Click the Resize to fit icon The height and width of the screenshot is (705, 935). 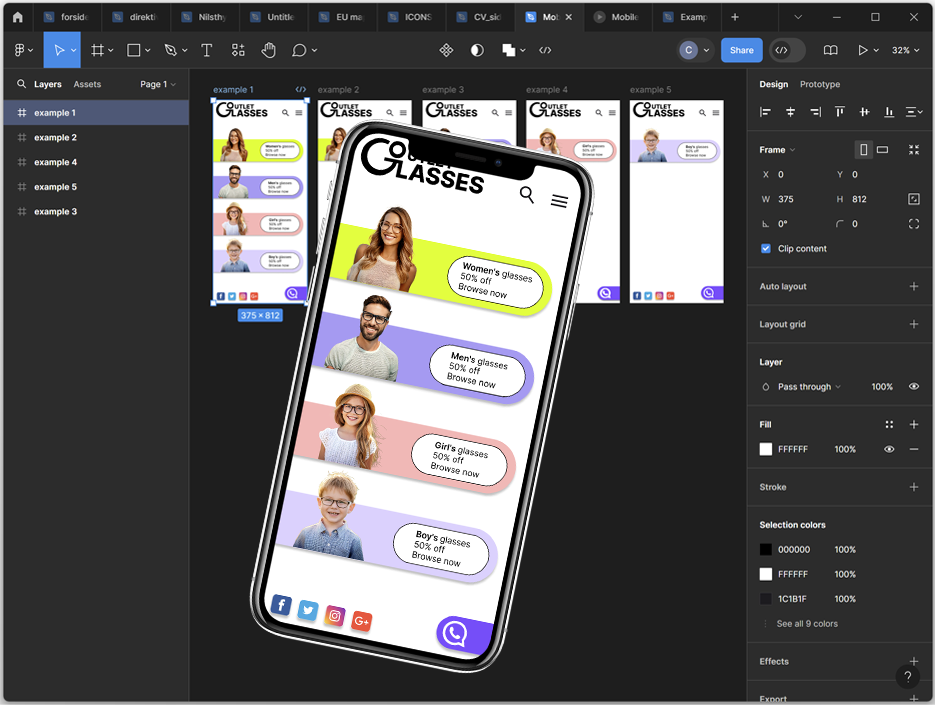point(913,150)
